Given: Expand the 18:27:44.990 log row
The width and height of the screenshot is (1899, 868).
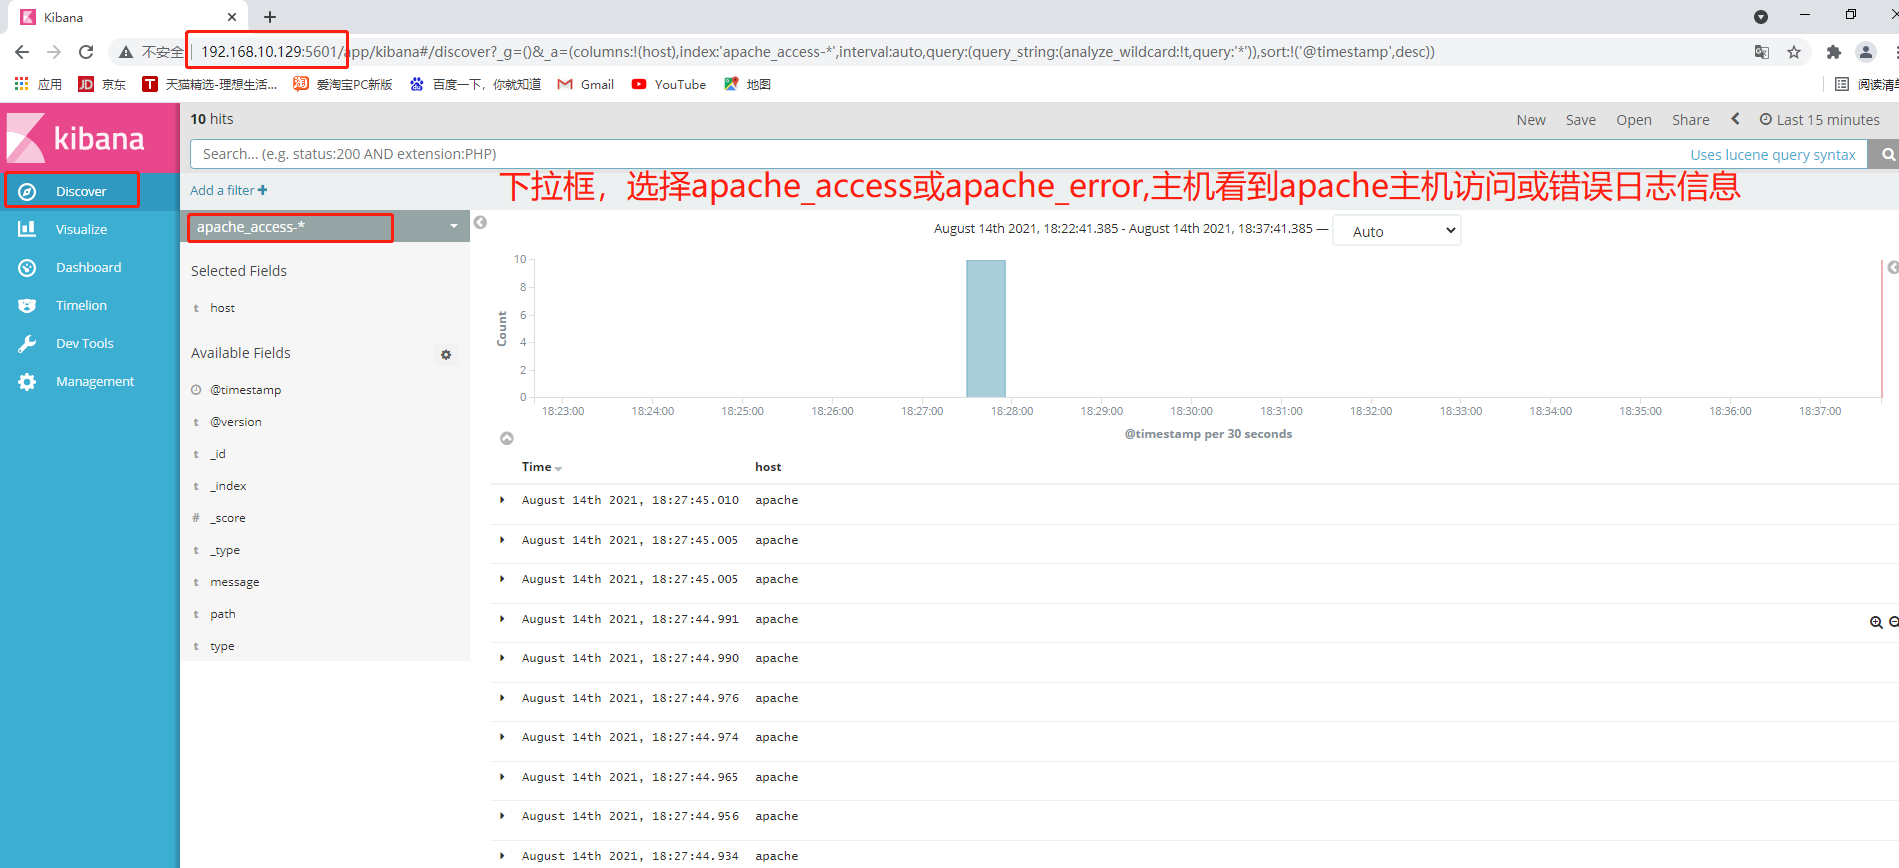Looking at the screenshot, I should click(502, 658).
